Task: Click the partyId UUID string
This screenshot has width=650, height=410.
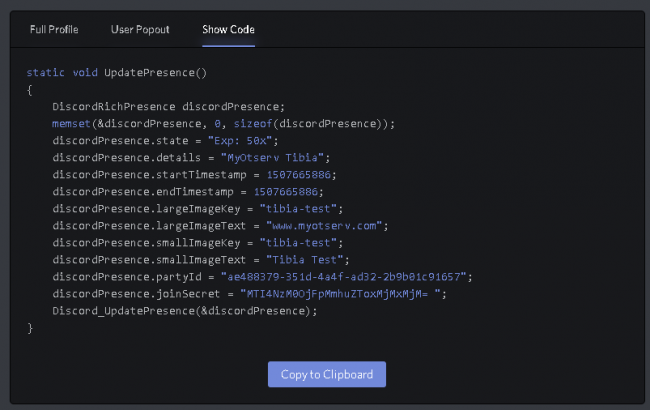Action: 344,277
